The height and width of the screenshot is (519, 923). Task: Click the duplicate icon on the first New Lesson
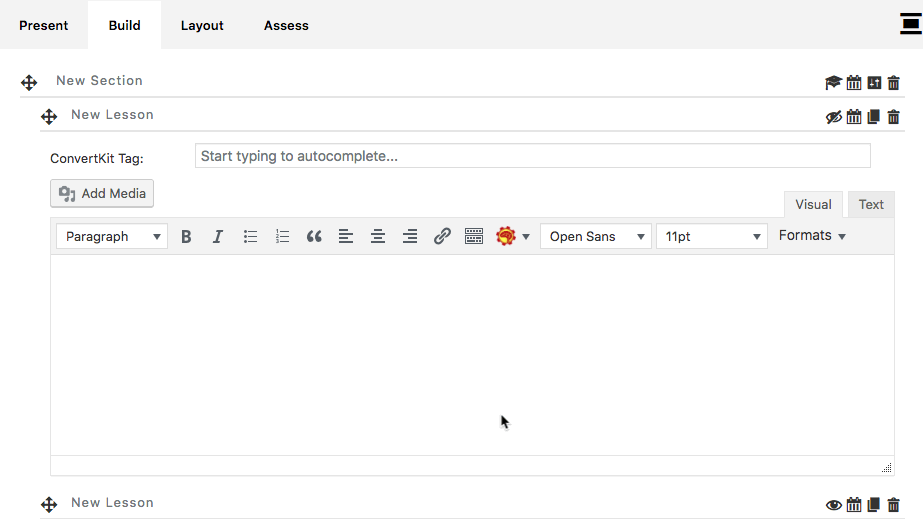[x=874, y=117]
